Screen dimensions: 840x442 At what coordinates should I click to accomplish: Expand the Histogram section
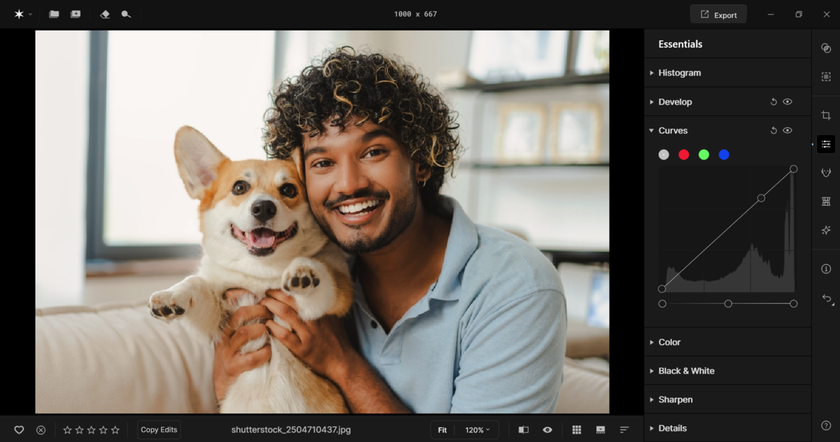[x=679, y=73]
